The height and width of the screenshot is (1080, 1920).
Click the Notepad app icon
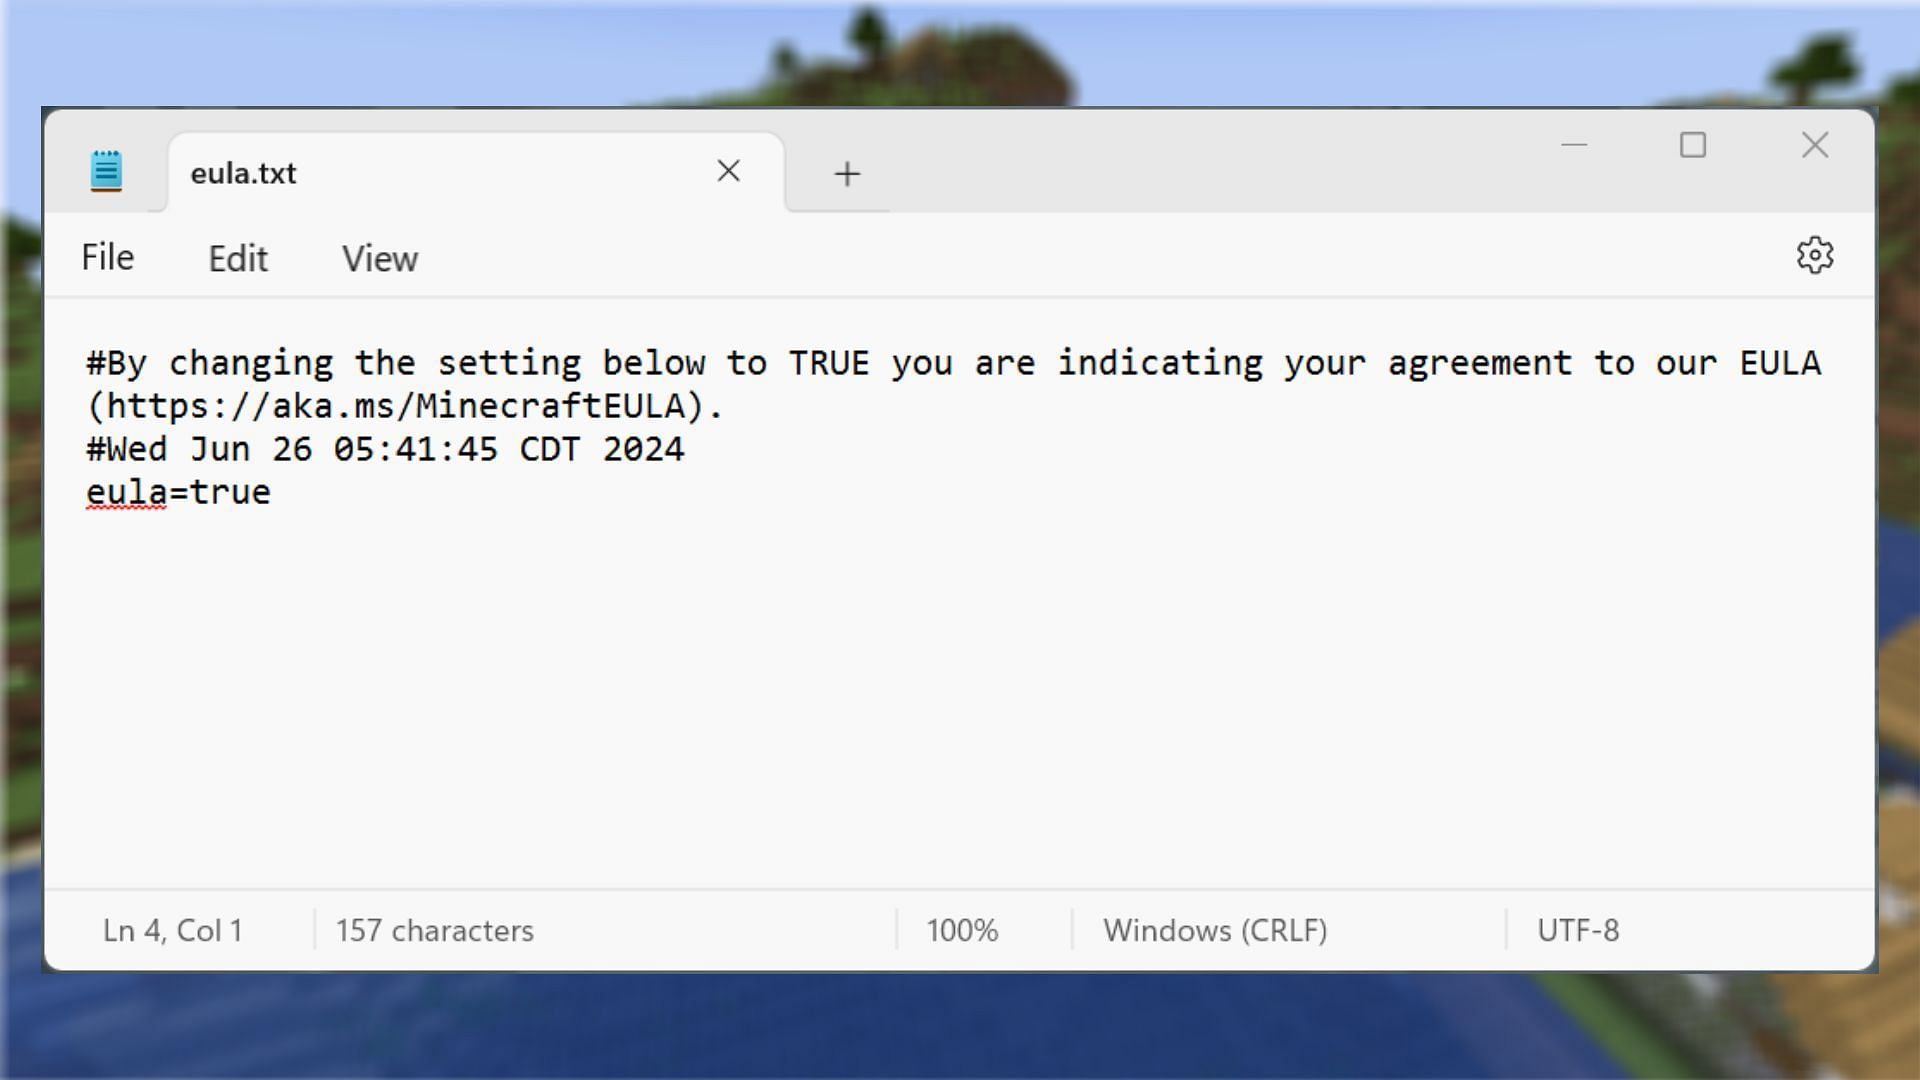point(105,171)
